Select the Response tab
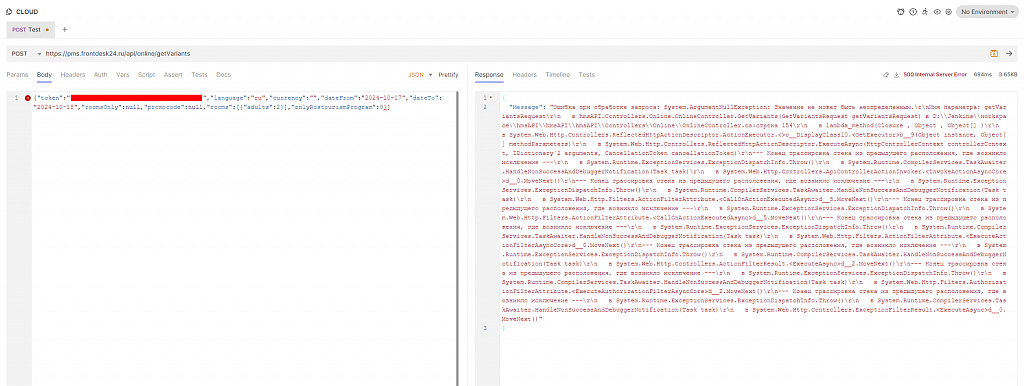Viewport: 1024px width, 386px height. pos(488,74)
